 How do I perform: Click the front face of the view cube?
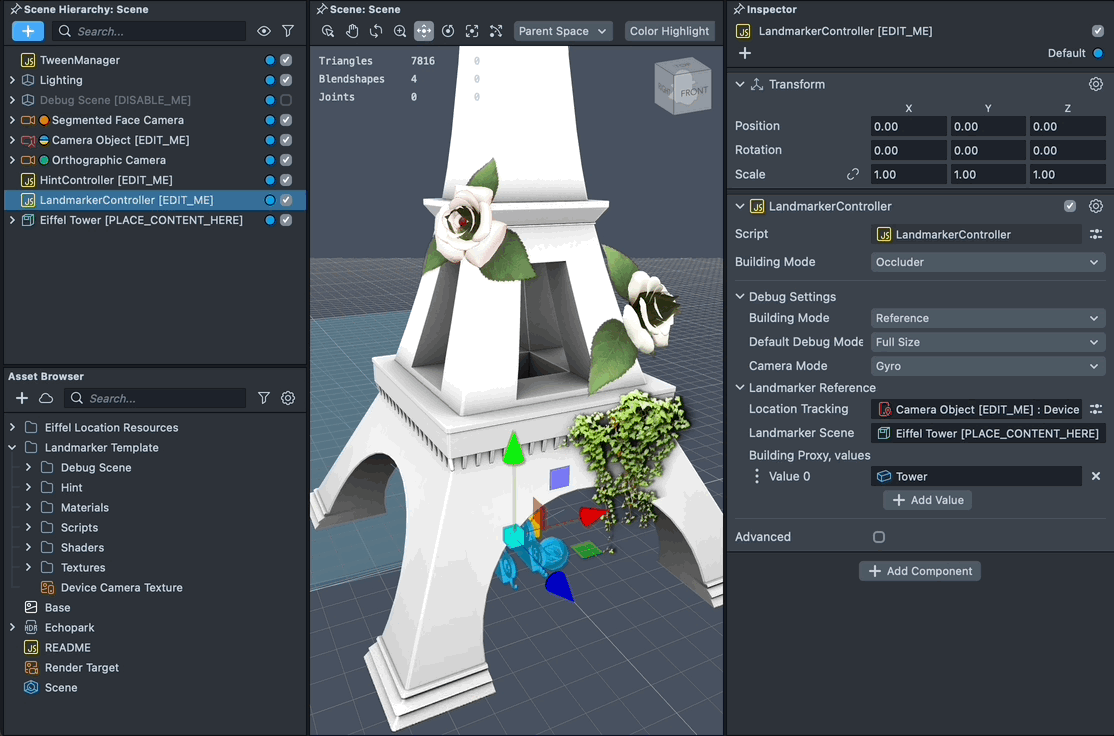(x=692, y=91)
